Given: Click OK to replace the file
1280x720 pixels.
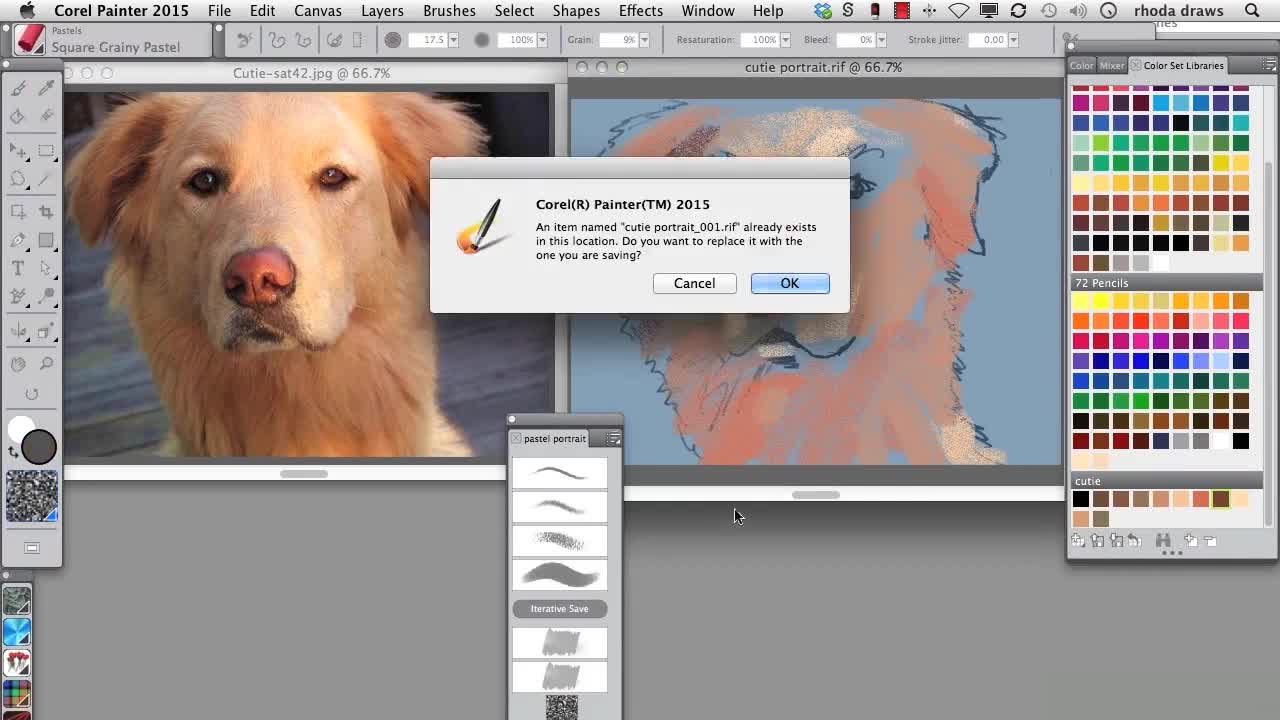Looking at the screenshot, I should [x=790, y=284].
